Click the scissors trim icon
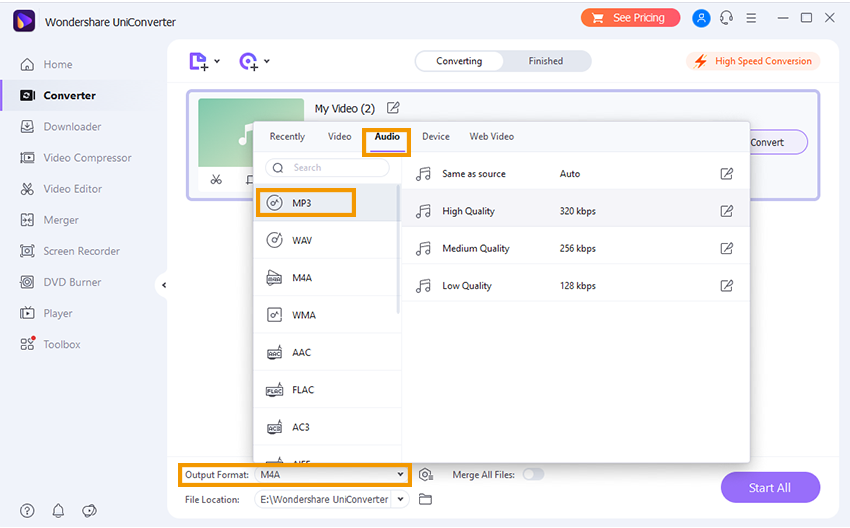The image size is (850, 528). pos(216,179)
